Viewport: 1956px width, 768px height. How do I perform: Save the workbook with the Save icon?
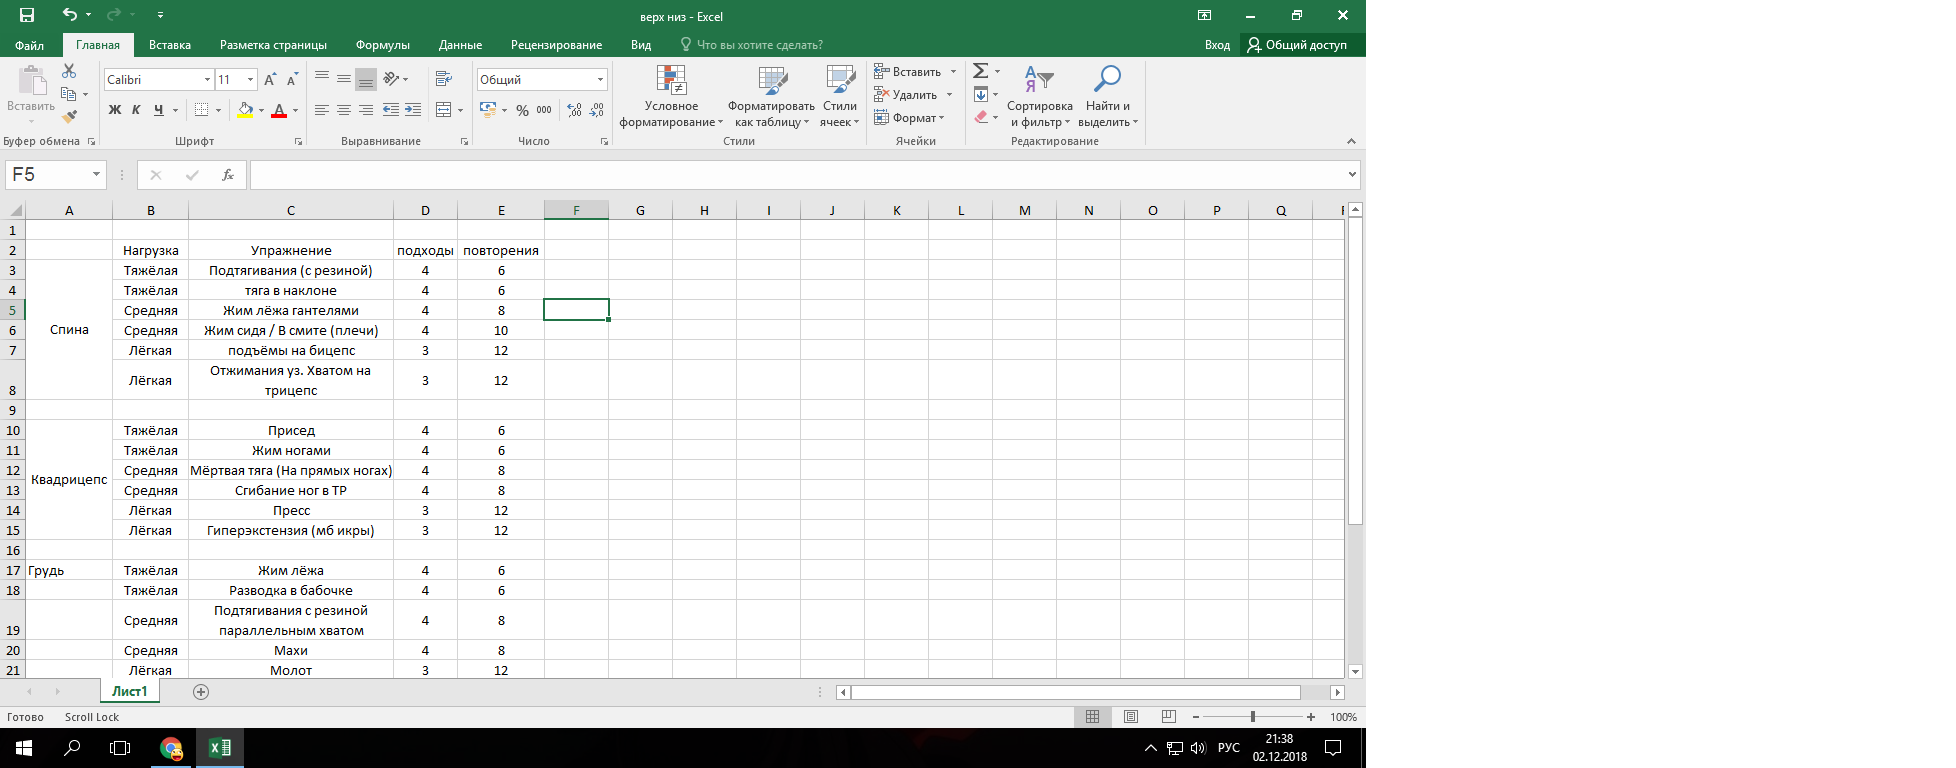pyautogui.click(x=27, y=15)
